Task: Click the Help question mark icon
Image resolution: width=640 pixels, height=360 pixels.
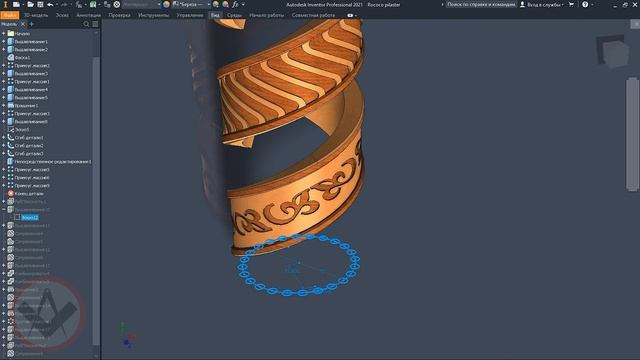Action: click(x=585, y=4)
